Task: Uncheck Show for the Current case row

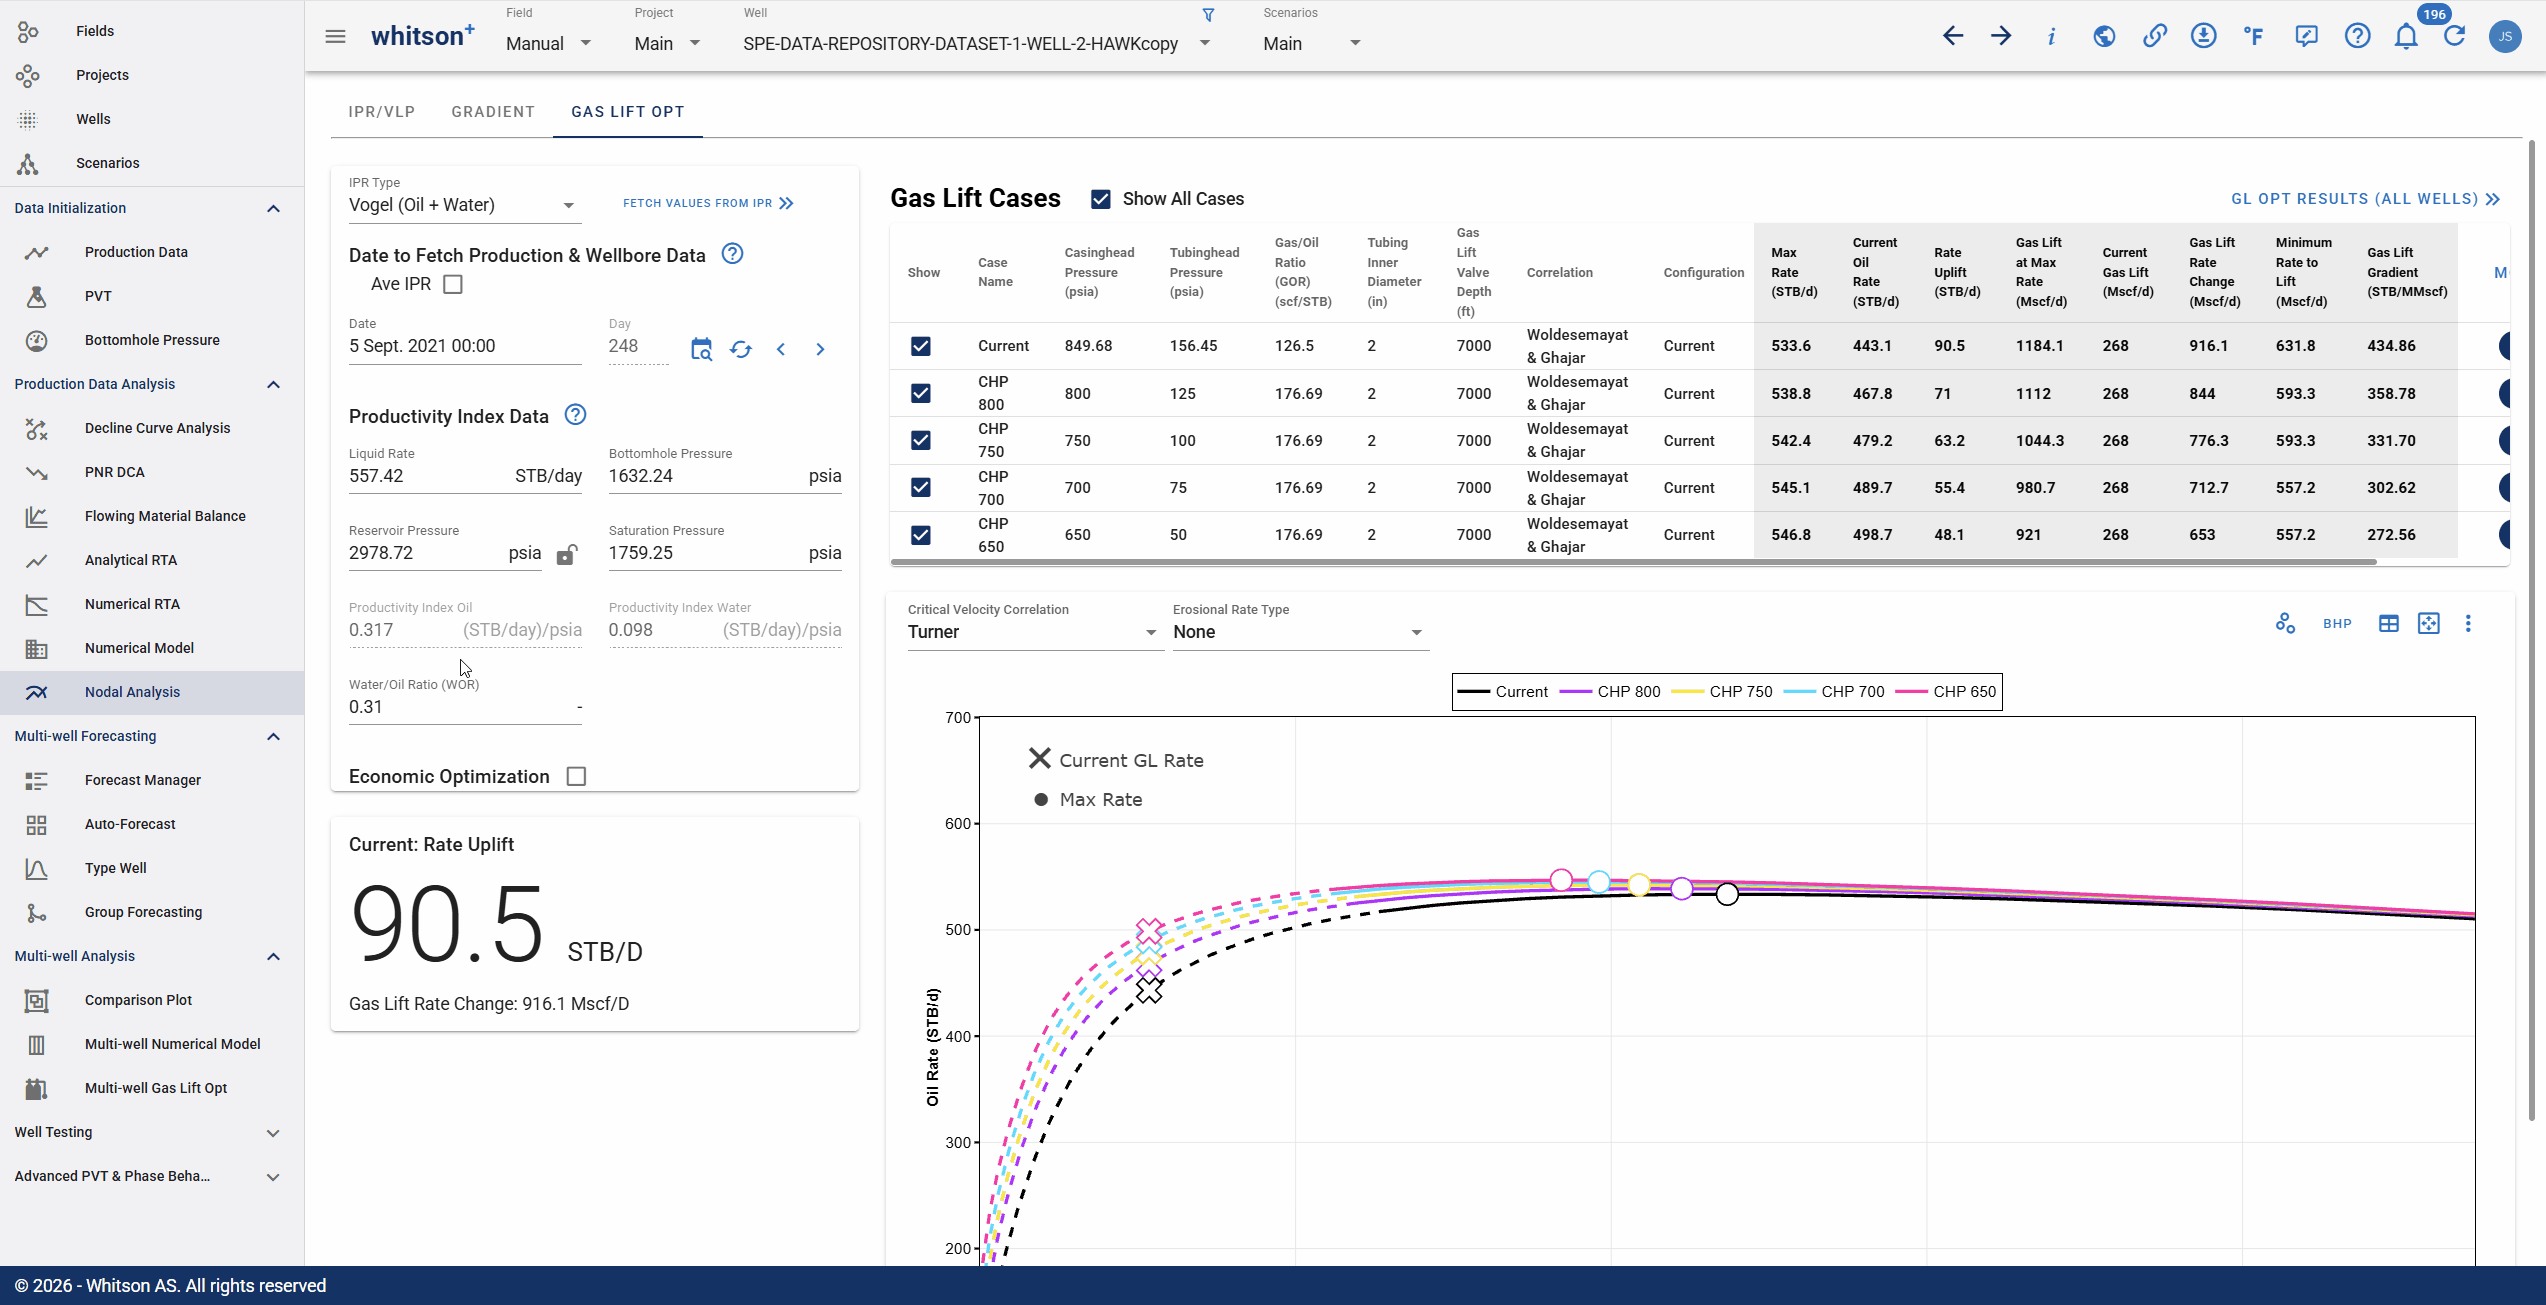Action: (x=921, y=346)
